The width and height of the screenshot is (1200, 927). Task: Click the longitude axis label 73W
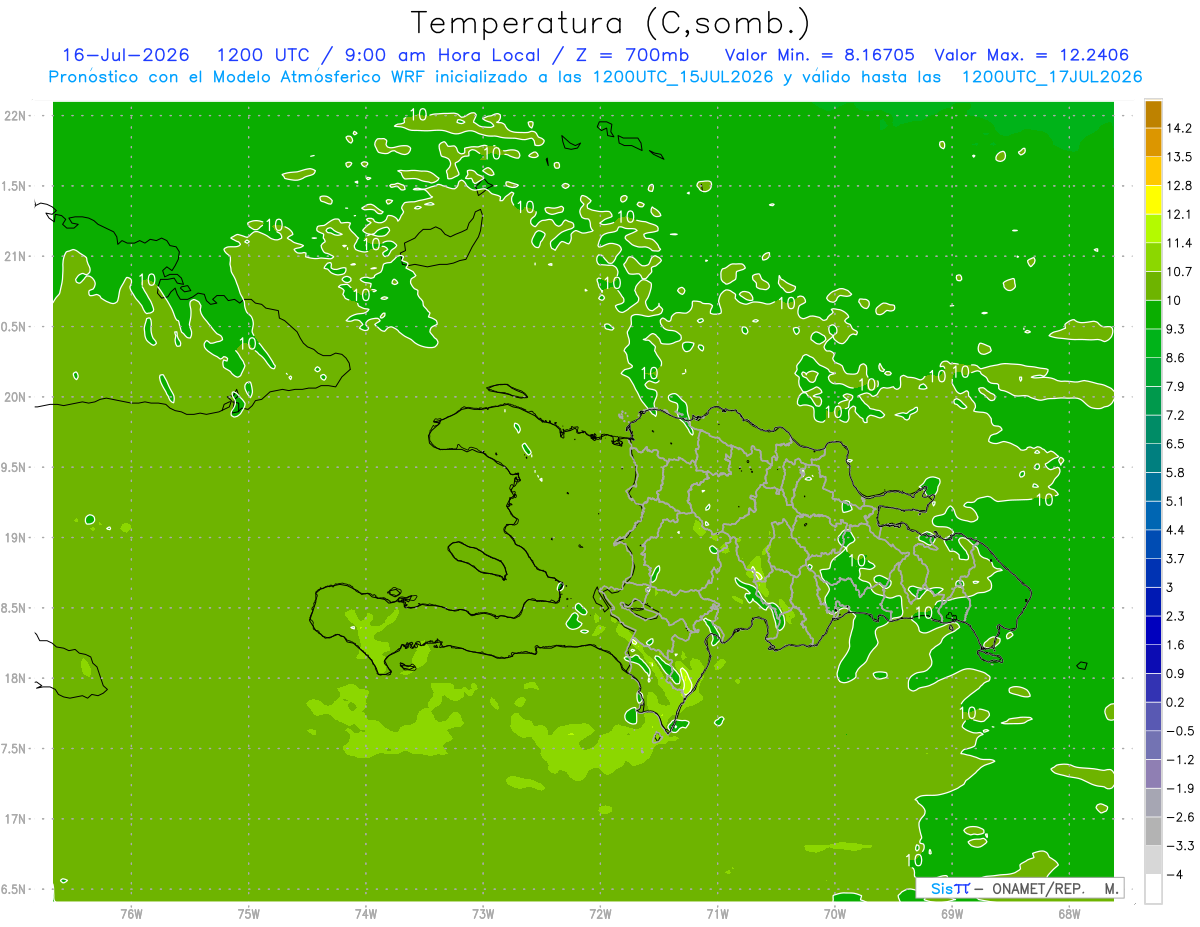click(483, 913)
